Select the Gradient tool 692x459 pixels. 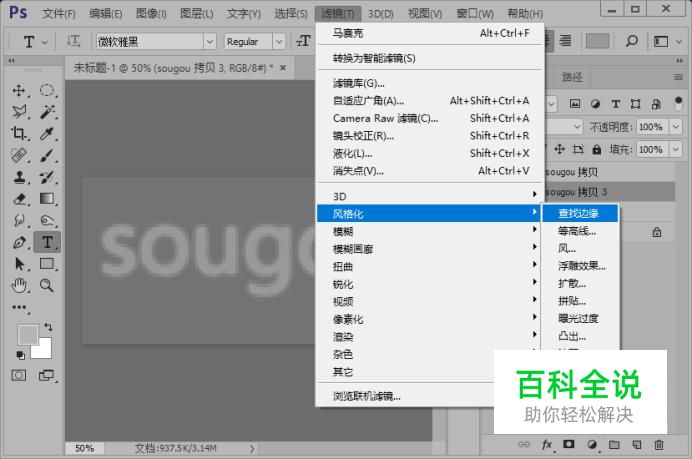pos(47,199)
